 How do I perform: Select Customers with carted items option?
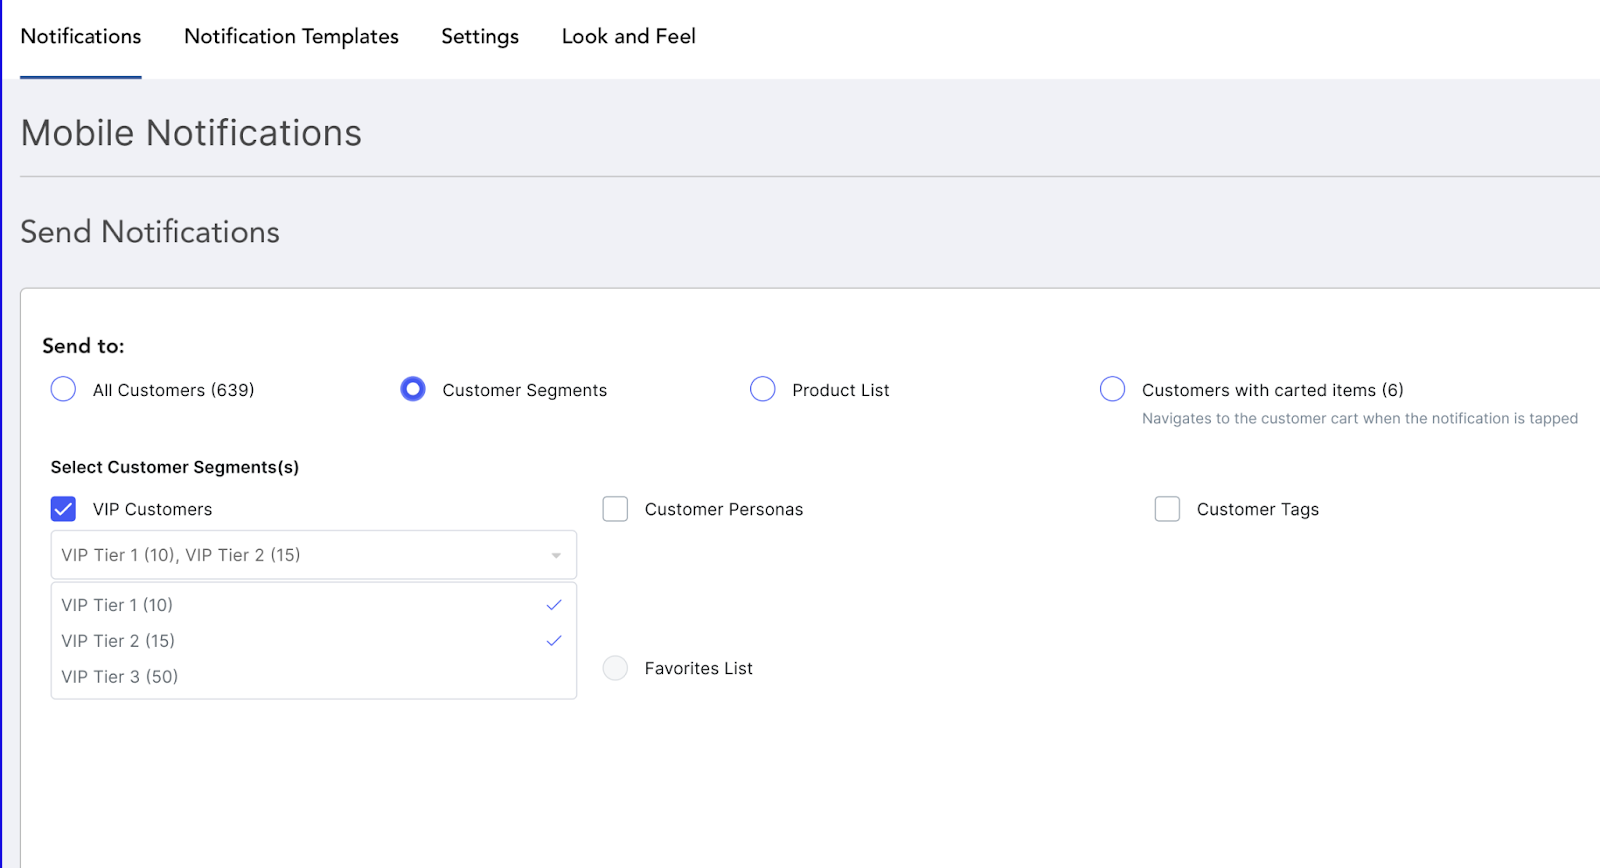[1113, 389]
